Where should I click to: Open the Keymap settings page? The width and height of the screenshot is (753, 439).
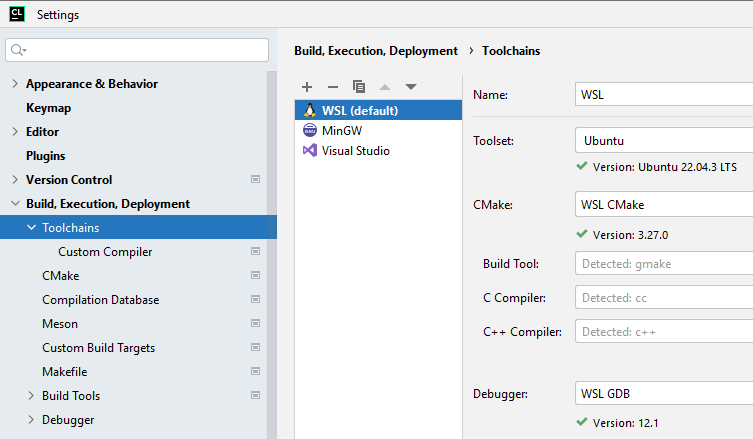(x=48, y=108)
